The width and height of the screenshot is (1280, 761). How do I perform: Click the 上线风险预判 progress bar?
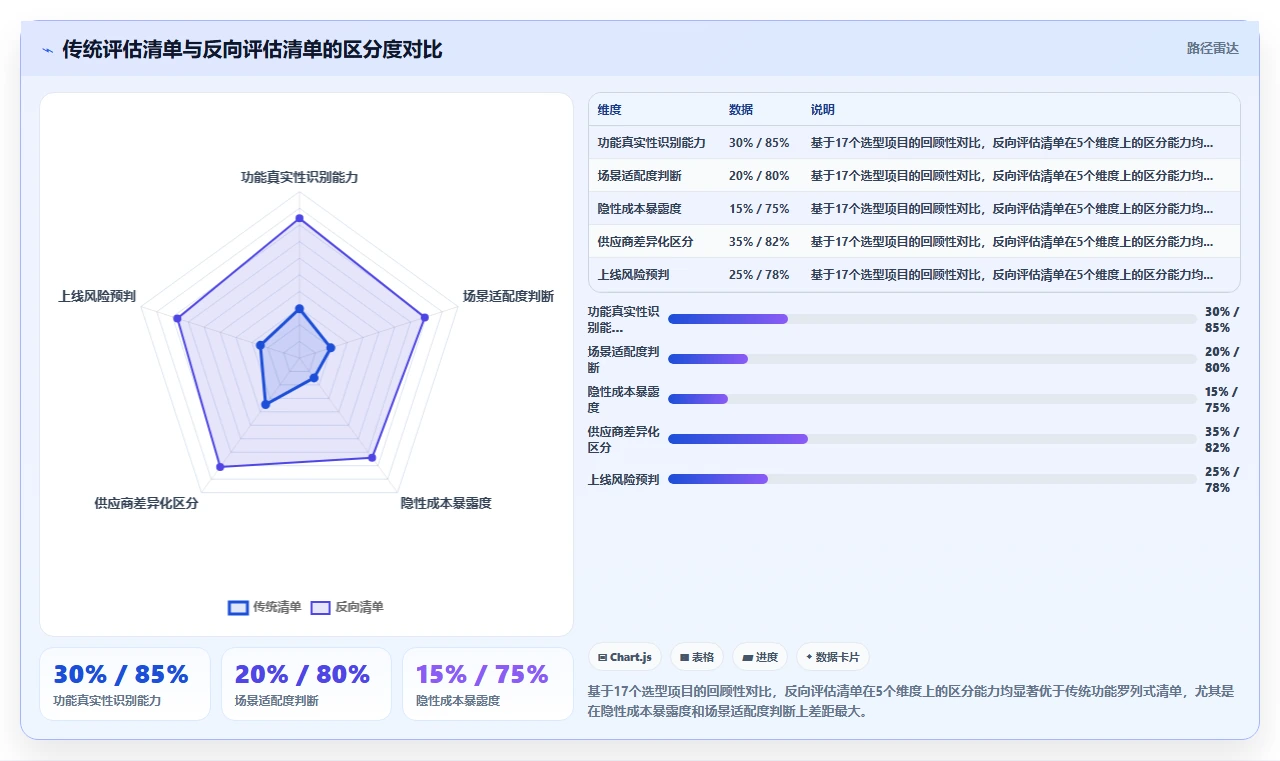(932, 479)
